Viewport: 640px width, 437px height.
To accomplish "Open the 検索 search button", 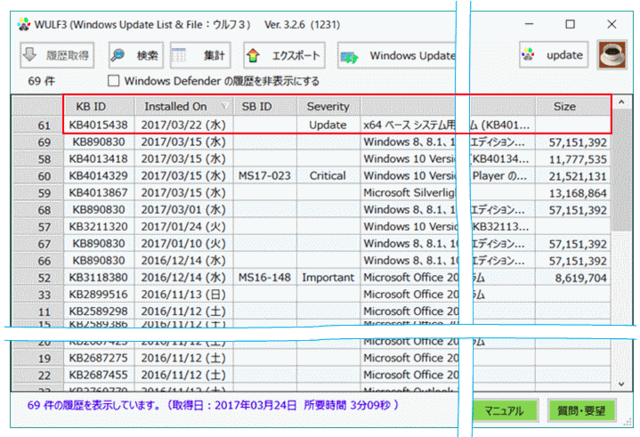I will point(136,55).
